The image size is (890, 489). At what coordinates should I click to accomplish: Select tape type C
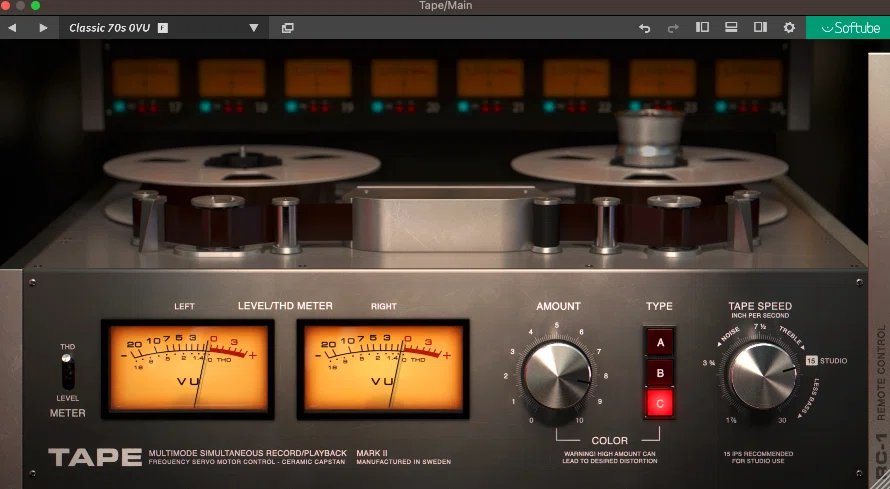tap(660, 403)
